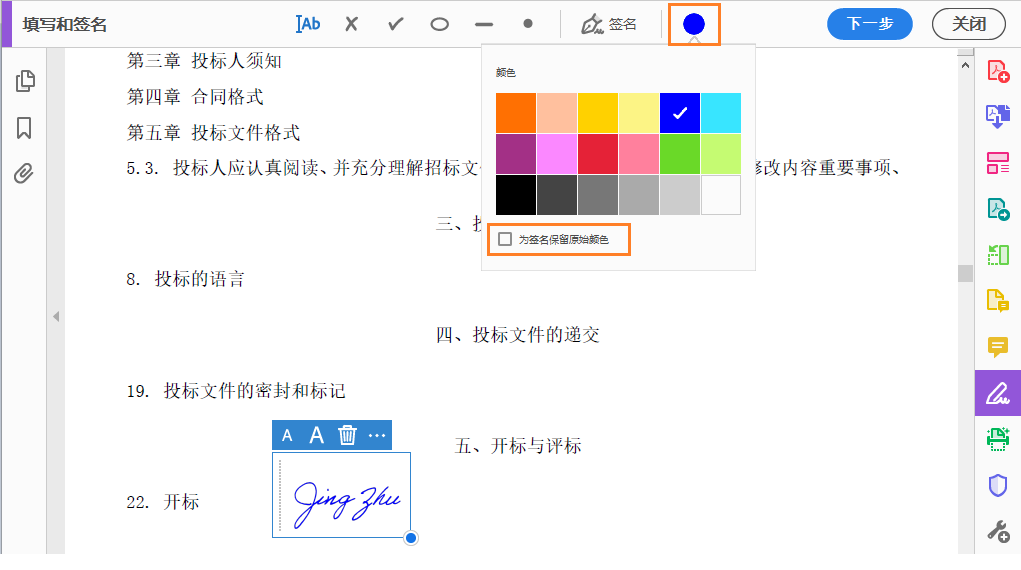Viewport: 1021px width, 570px height.
Task: Select the line annotation tool
Action: tap(484, 25)
